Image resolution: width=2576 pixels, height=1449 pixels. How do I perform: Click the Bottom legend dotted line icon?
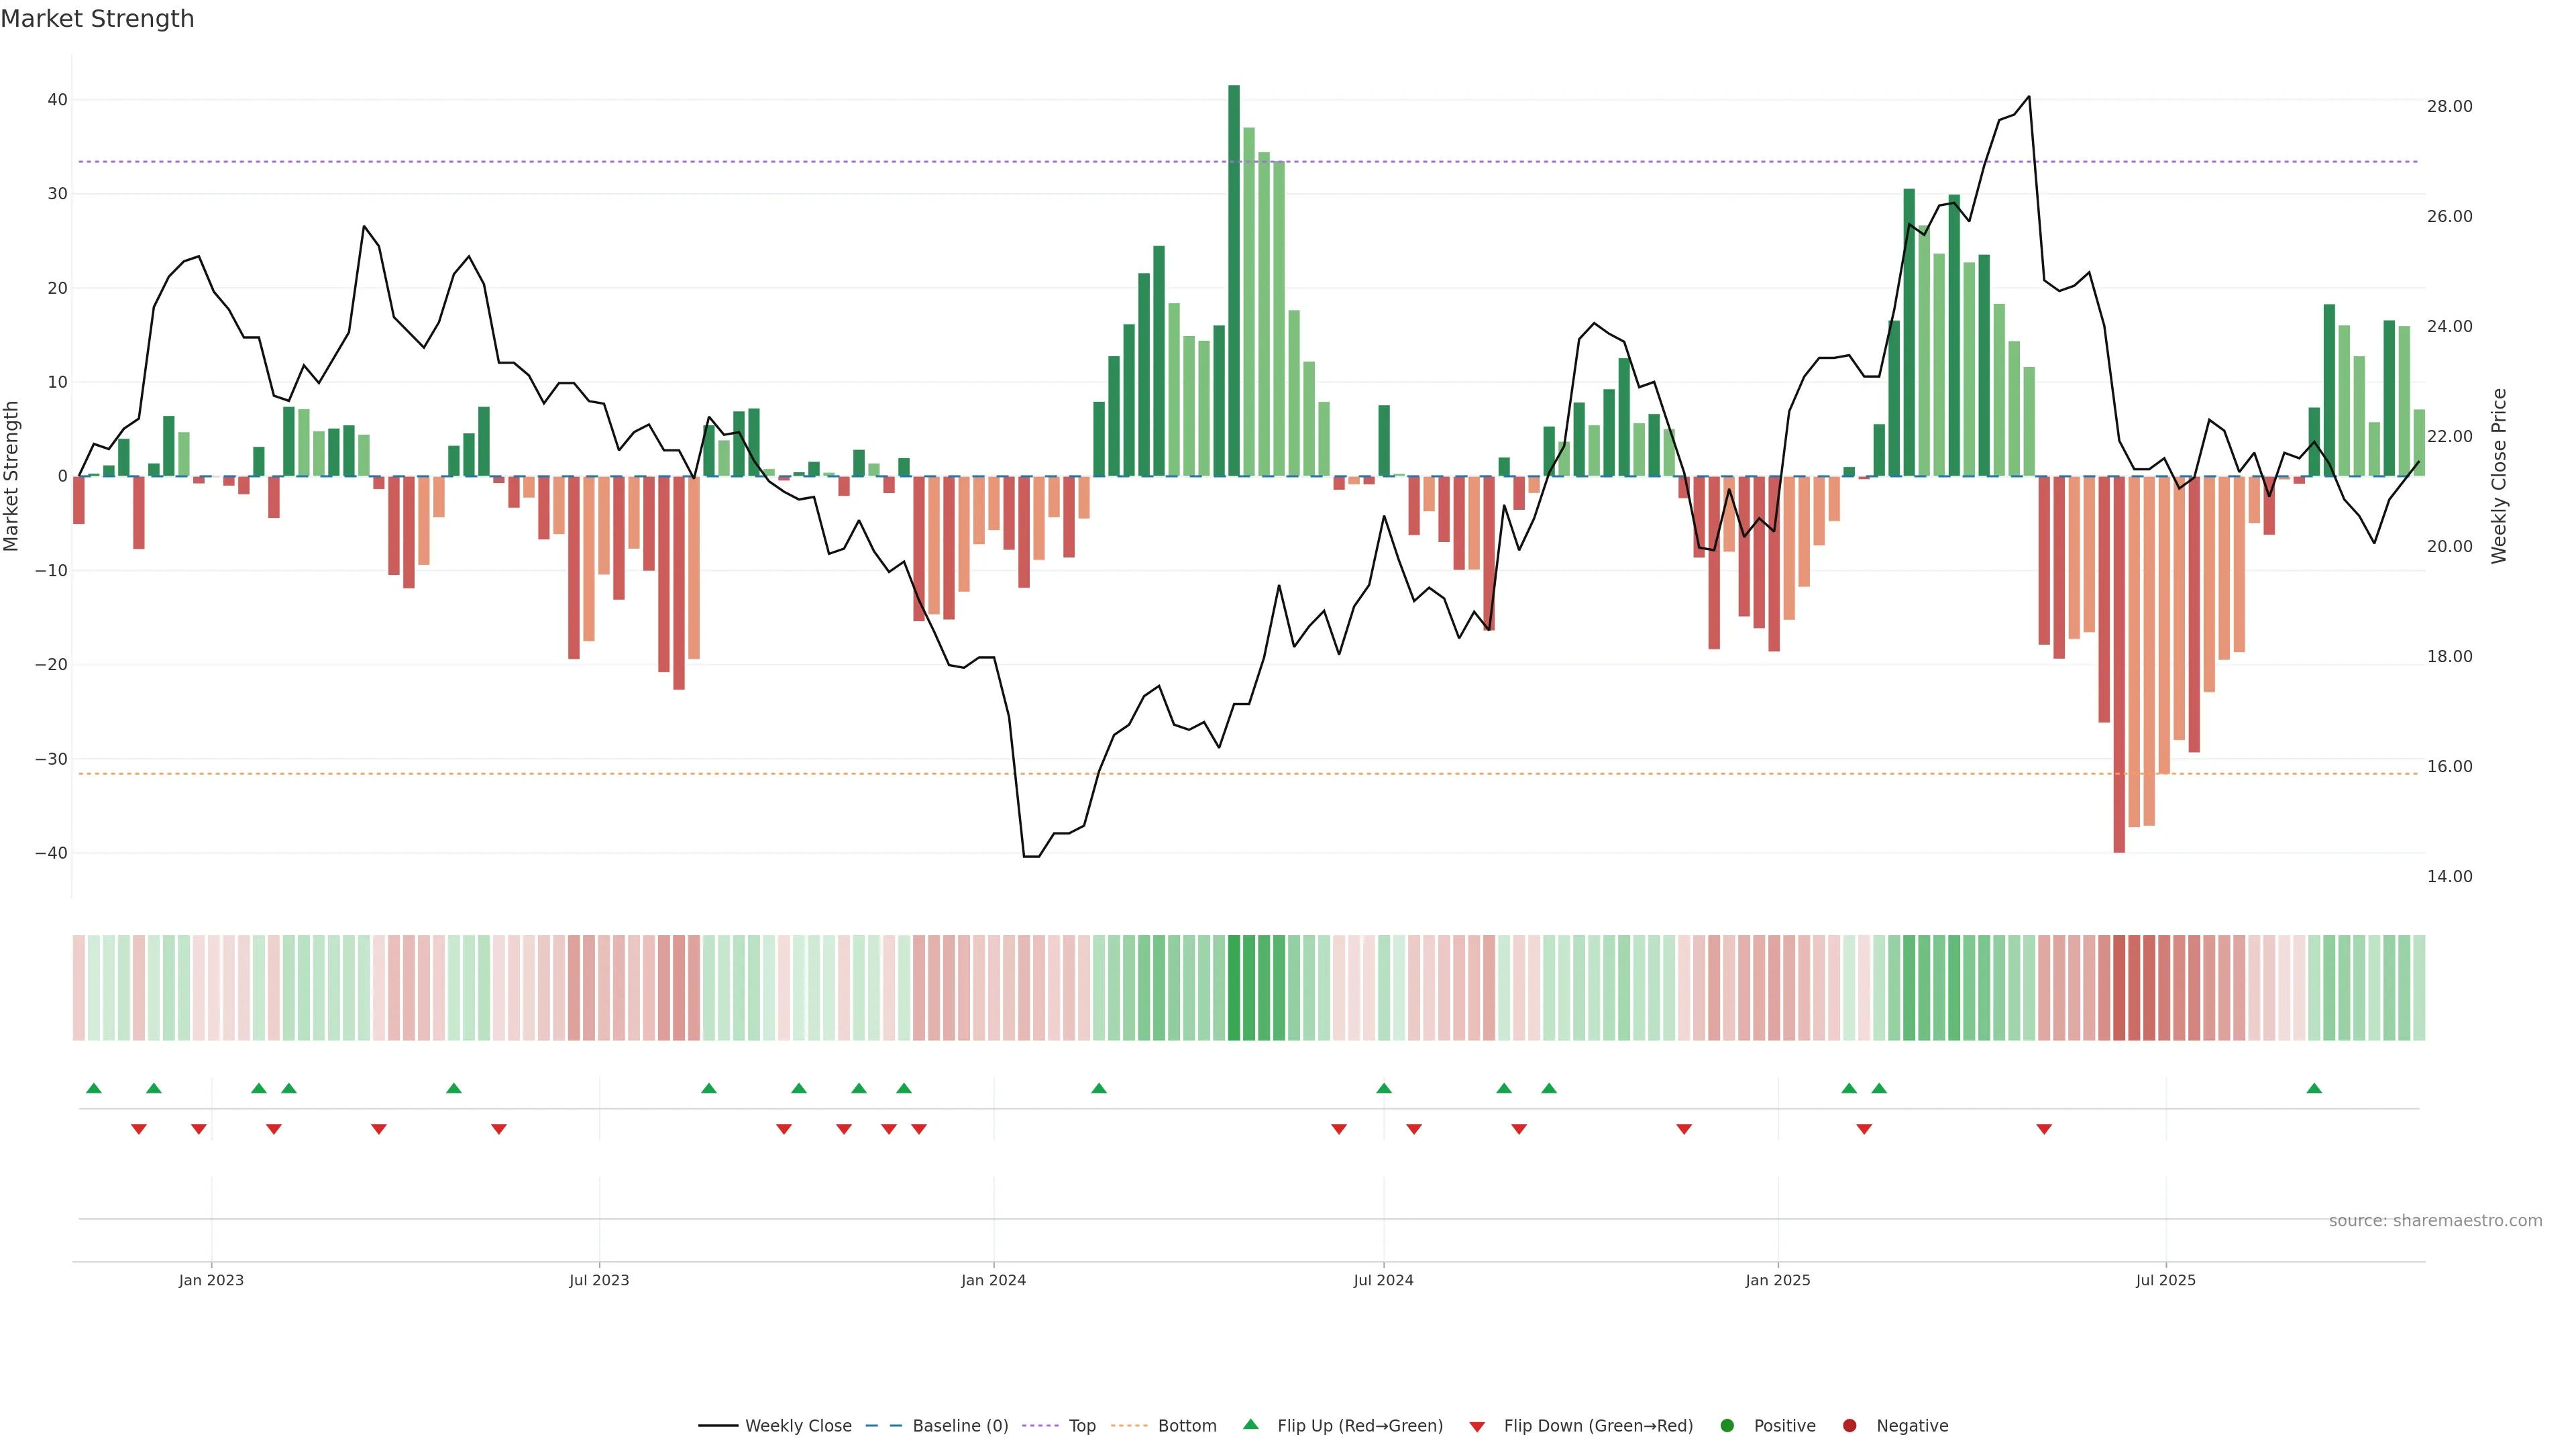click(x=1129, y=1426)
